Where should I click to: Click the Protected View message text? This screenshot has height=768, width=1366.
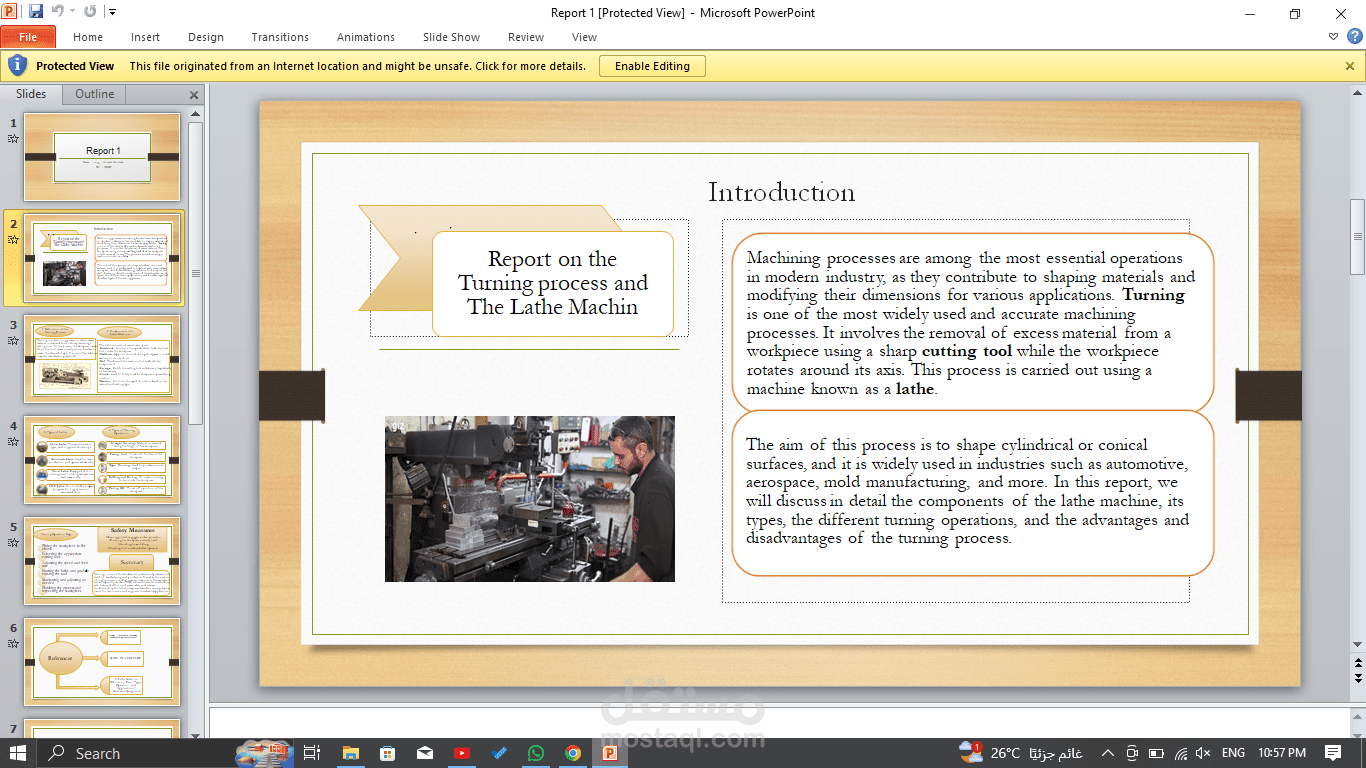point(358,66)
